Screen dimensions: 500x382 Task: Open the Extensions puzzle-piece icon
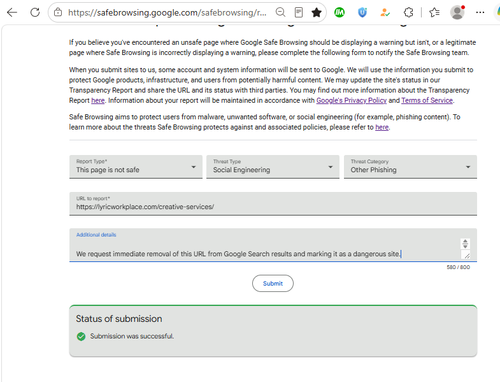point(408,13)
